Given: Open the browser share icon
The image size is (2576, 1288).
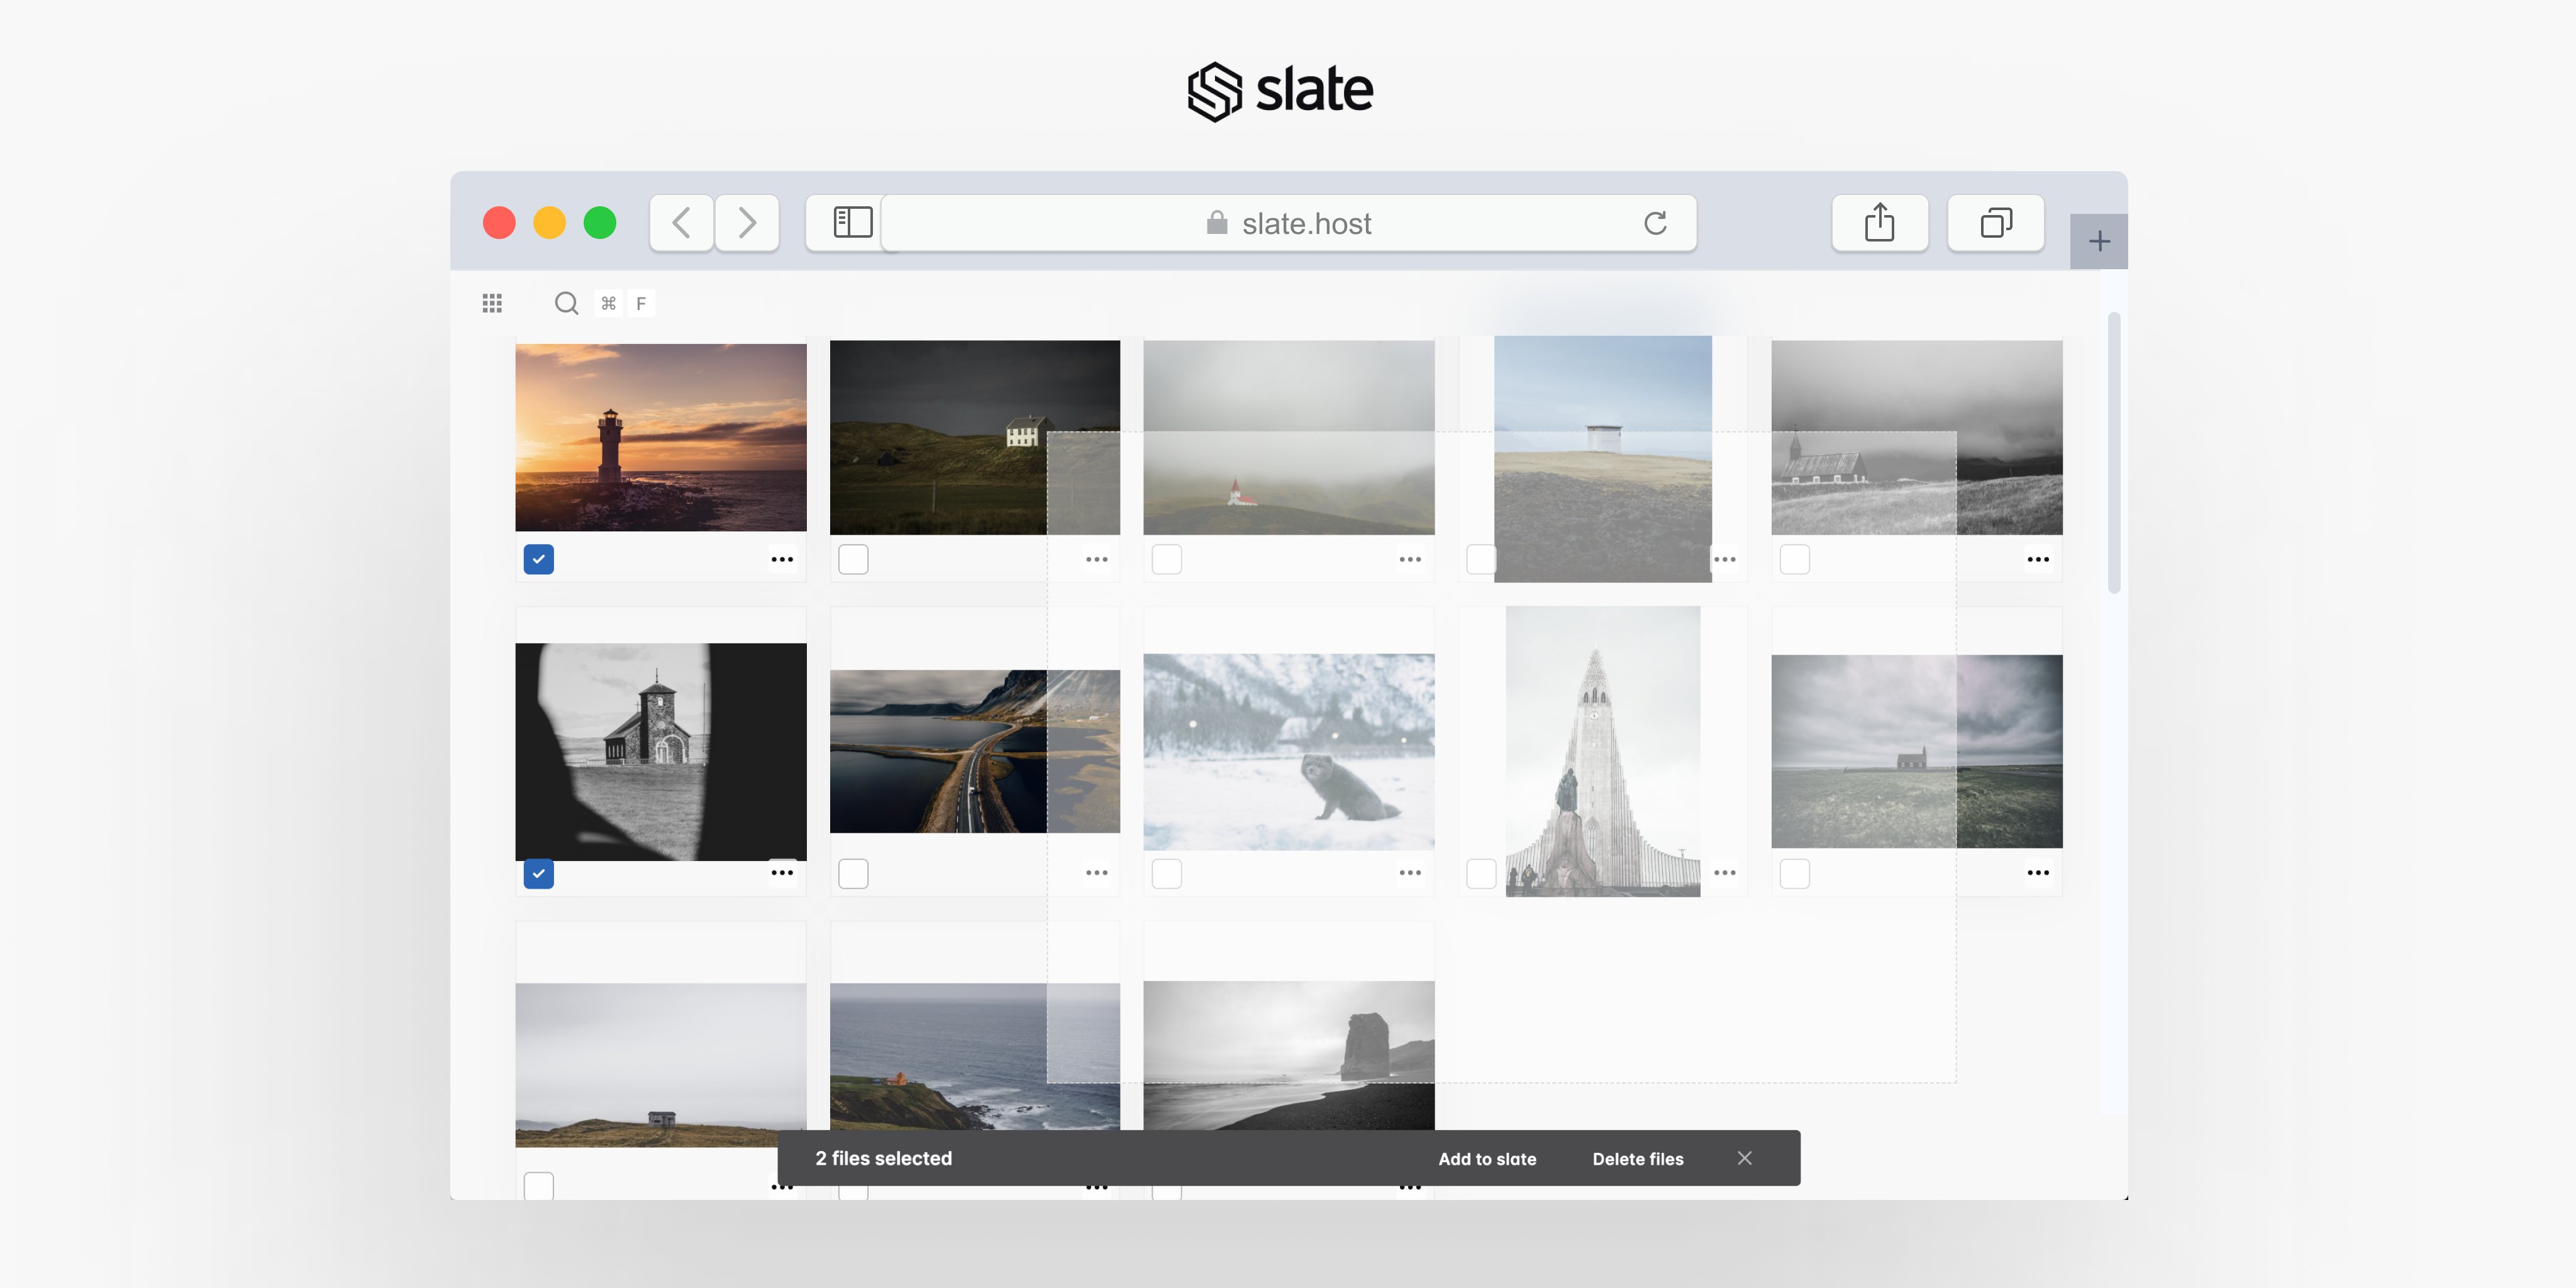Looking at the screenshot, I should point(1879,222).
